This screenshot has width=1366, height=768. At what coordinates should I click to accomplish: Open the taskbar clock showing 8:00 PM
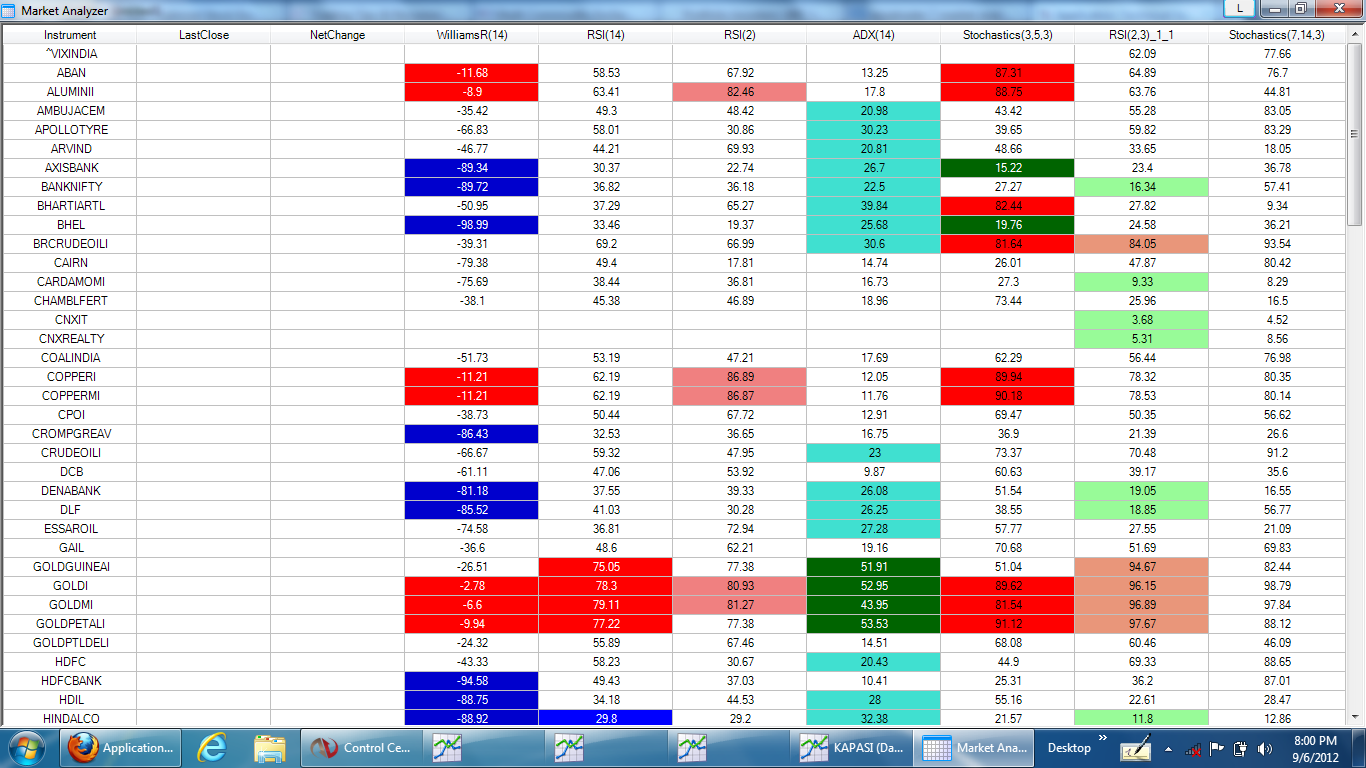pyautogui.click(x=1315, y=748)
